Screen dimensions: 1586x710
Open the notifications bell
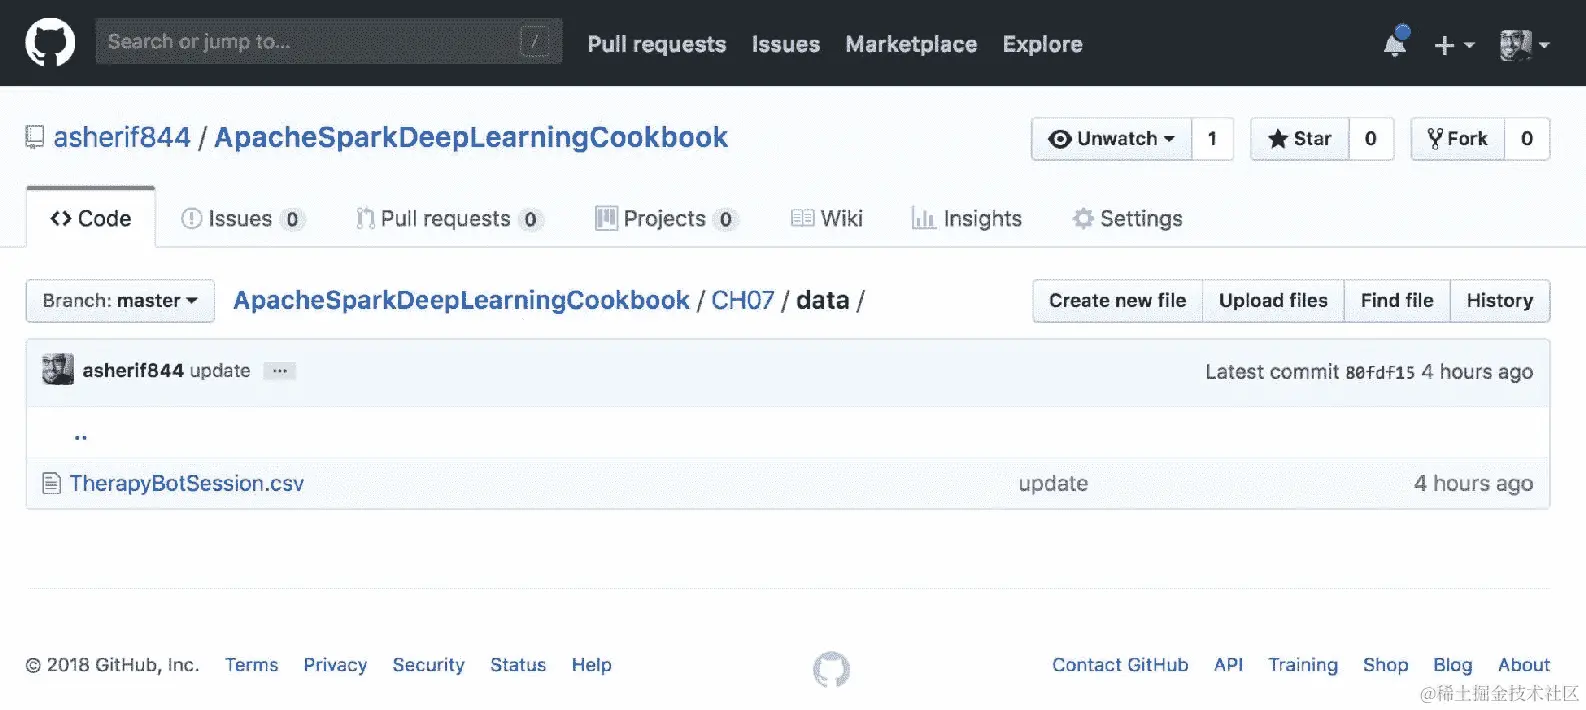point(1395,43)
